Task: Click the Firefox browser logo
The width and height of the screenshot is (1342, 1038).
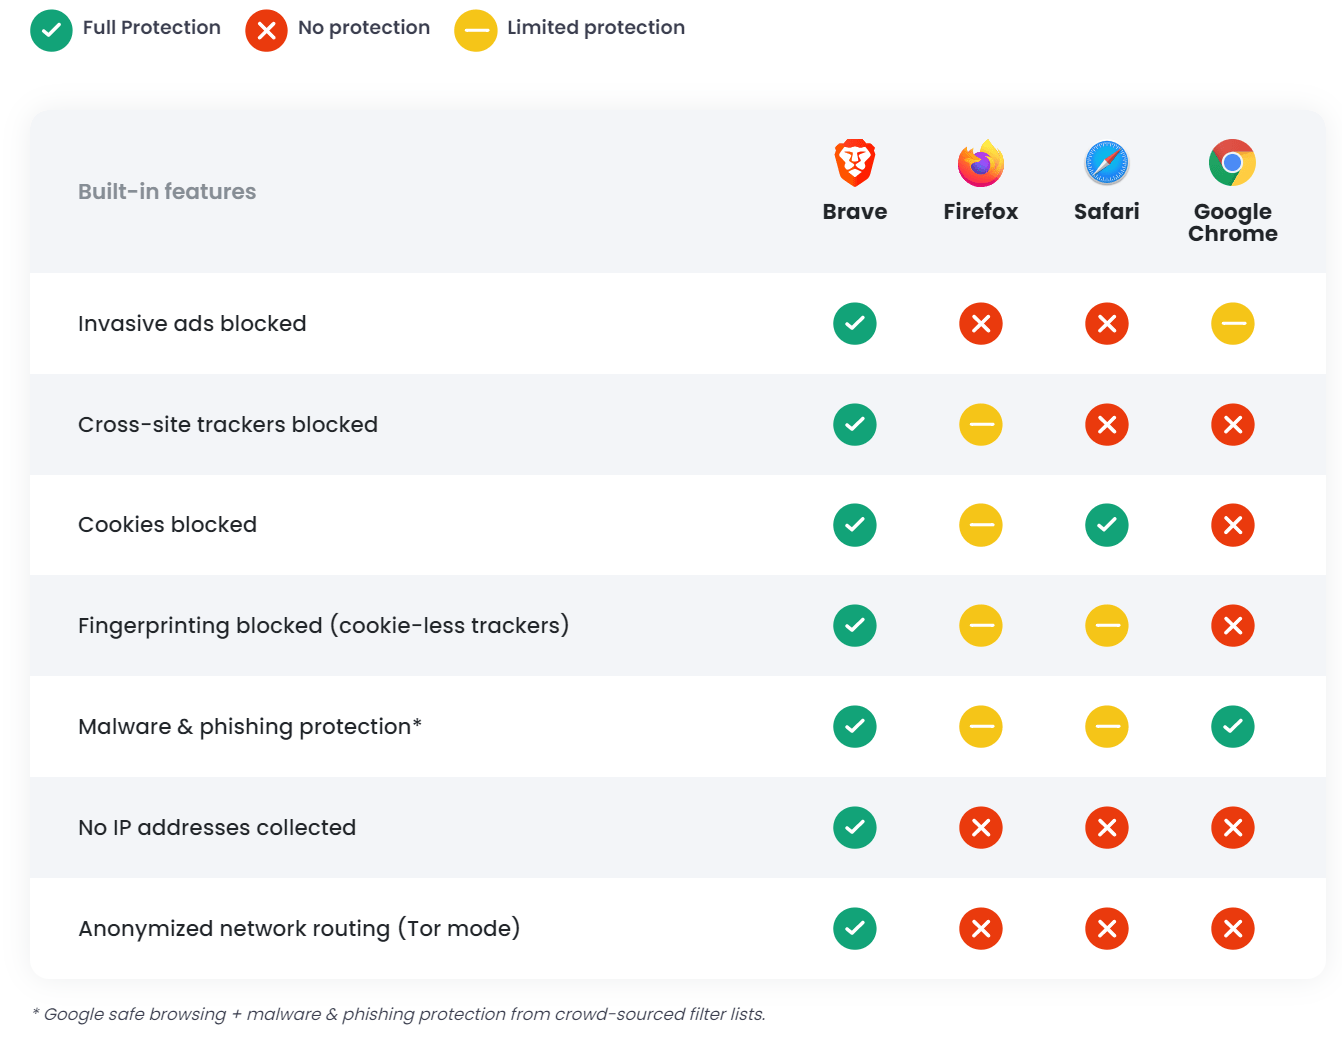Action: click(x=981, y=163)
